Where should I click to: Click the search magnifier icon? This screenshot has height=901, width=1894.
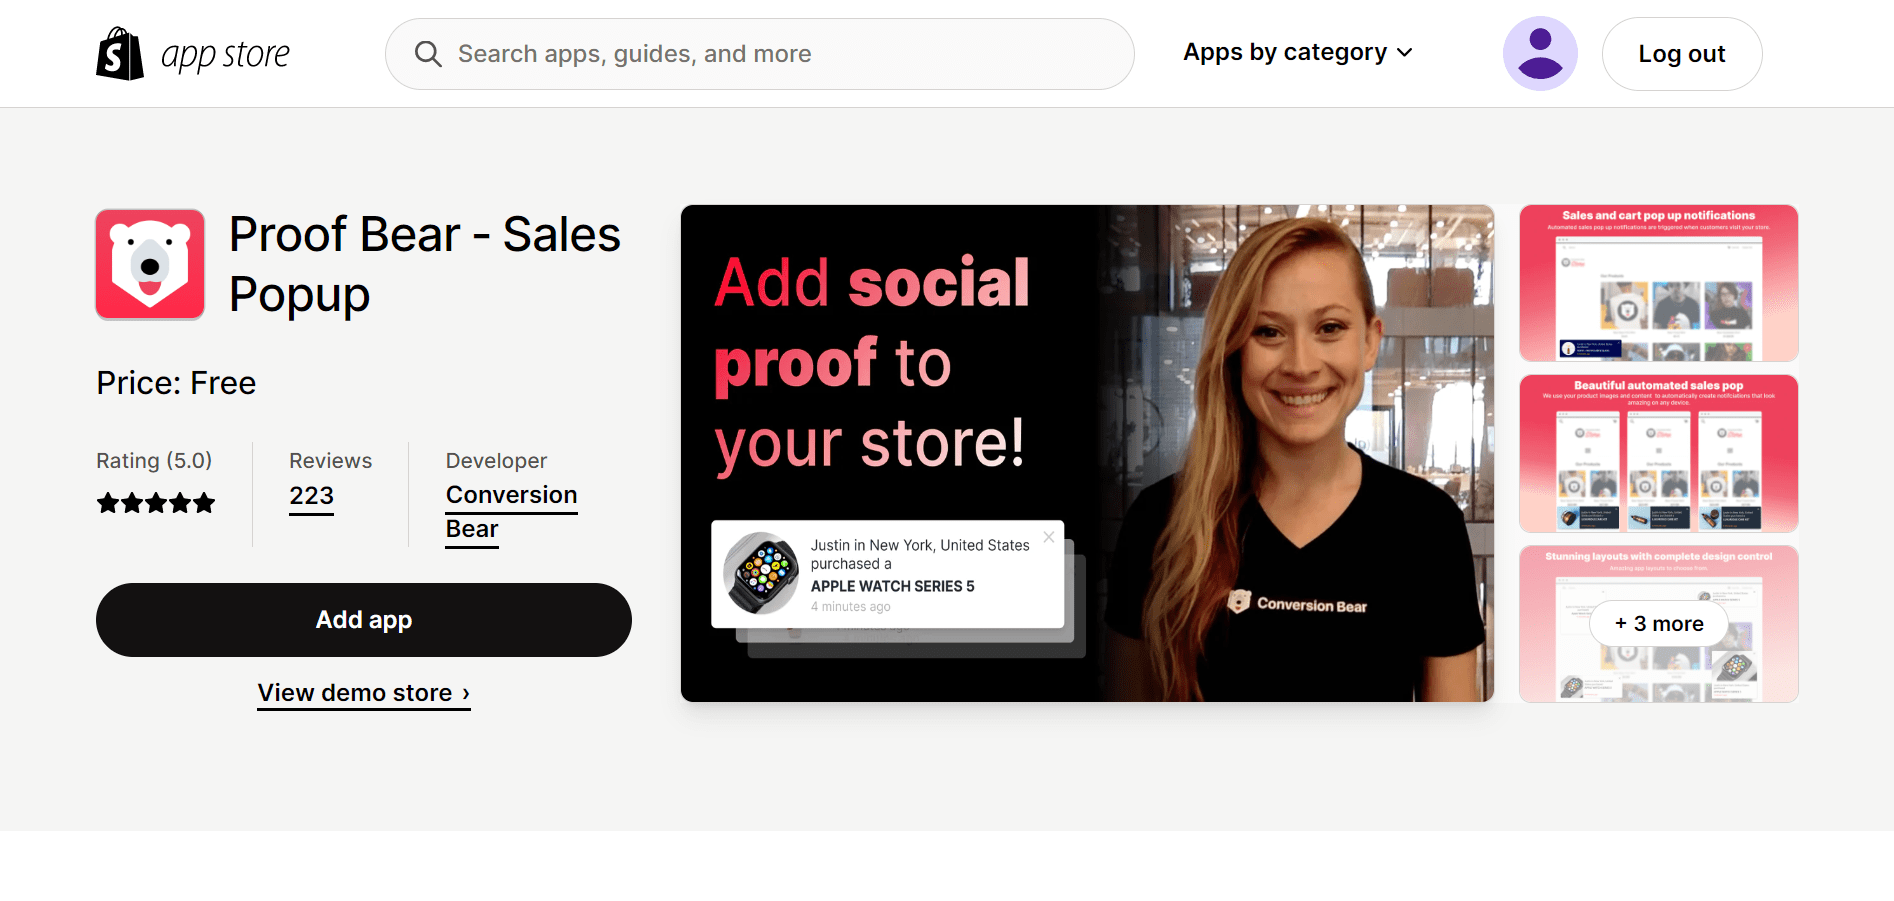tap(428, 54)
